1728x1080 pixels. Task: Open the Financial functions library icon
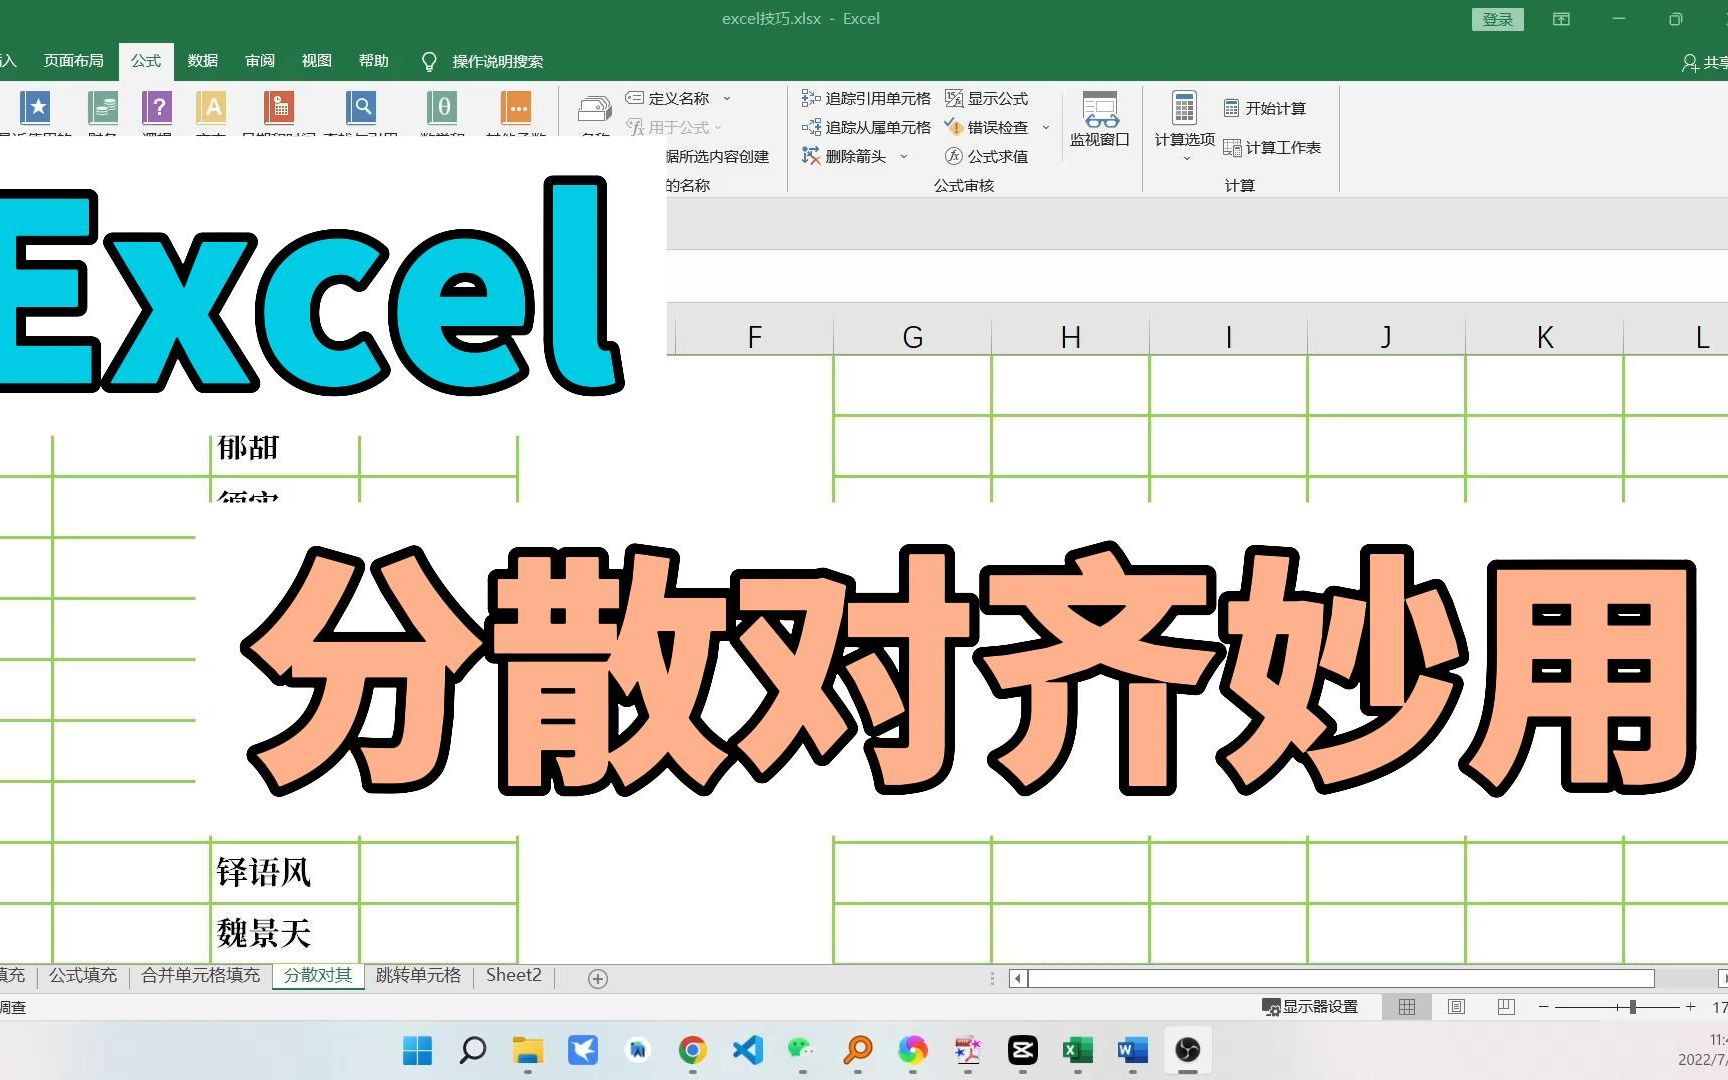click(x=103, y=107)
